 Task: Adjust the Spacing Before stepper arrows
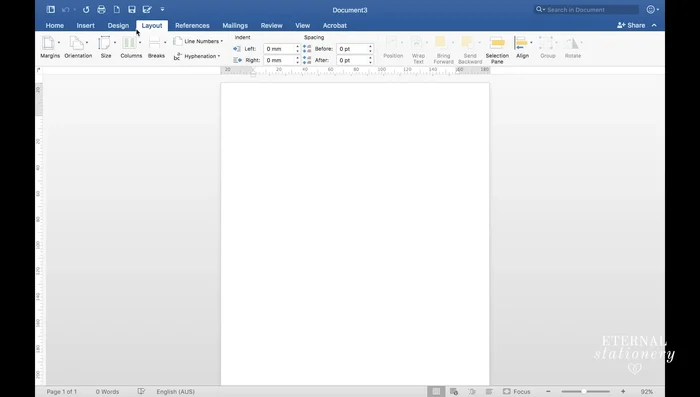(x=371, y=49)
